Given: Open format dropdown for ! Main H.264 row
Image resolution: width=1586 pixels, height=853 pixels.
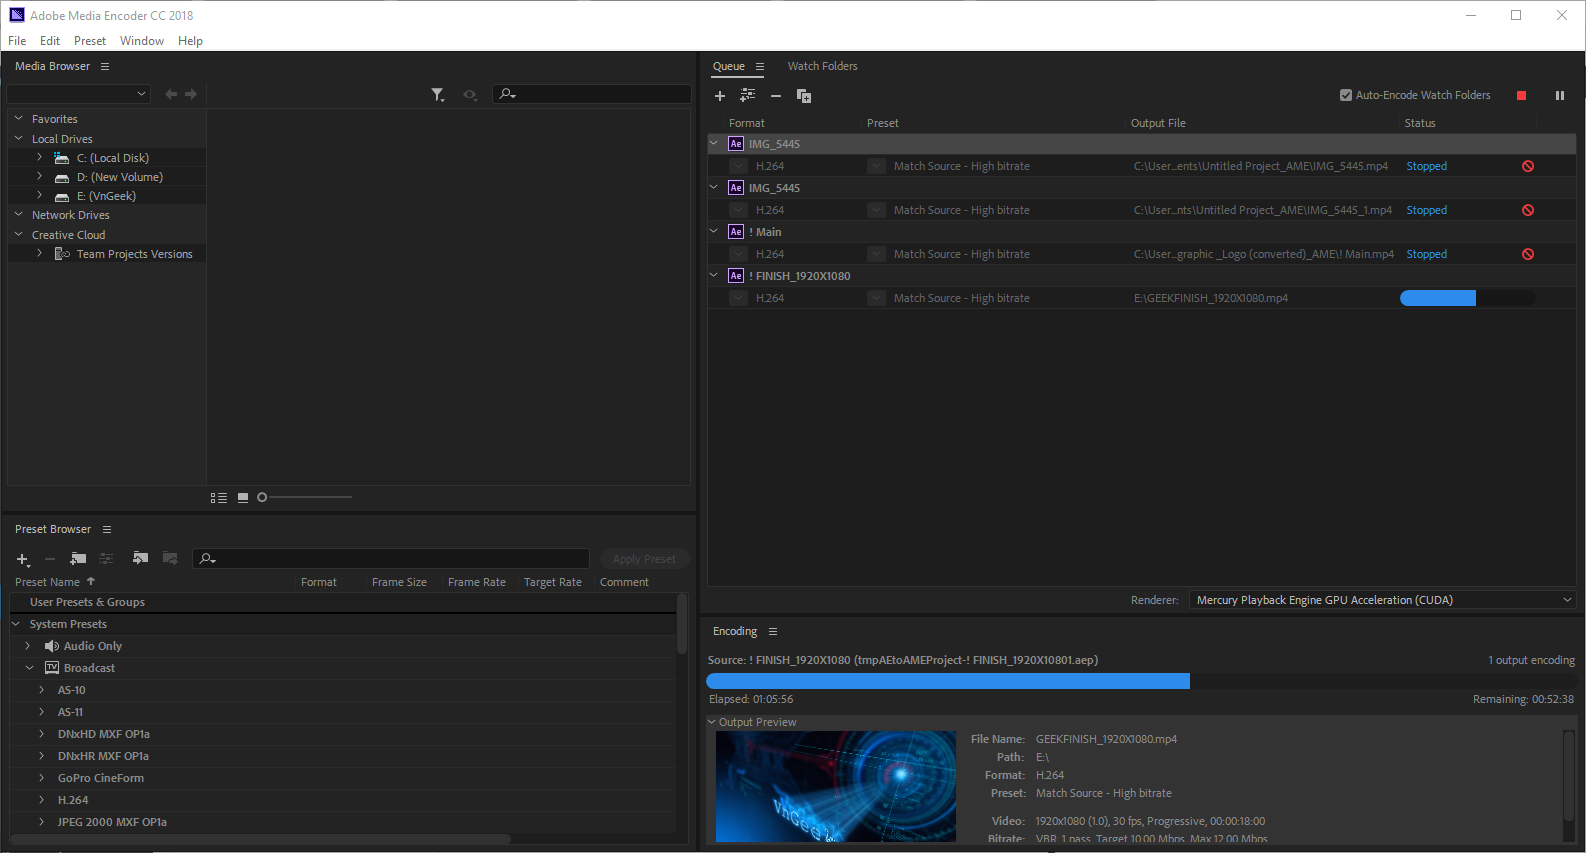Looking at the screenshot, I should click(x=738, y=254).
